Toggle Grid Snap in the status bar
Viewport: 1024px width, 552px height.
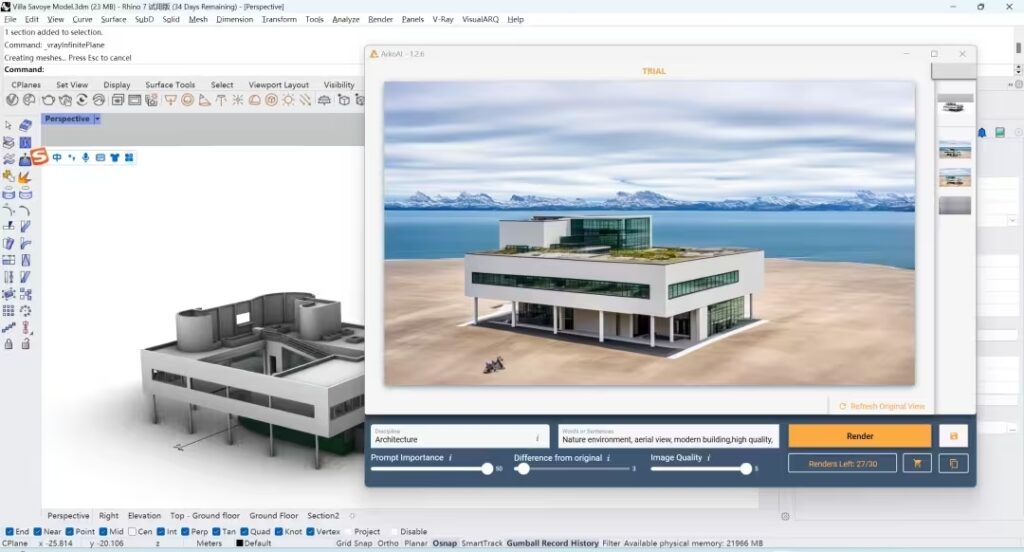pyautogui.click(x=353, y=543)
